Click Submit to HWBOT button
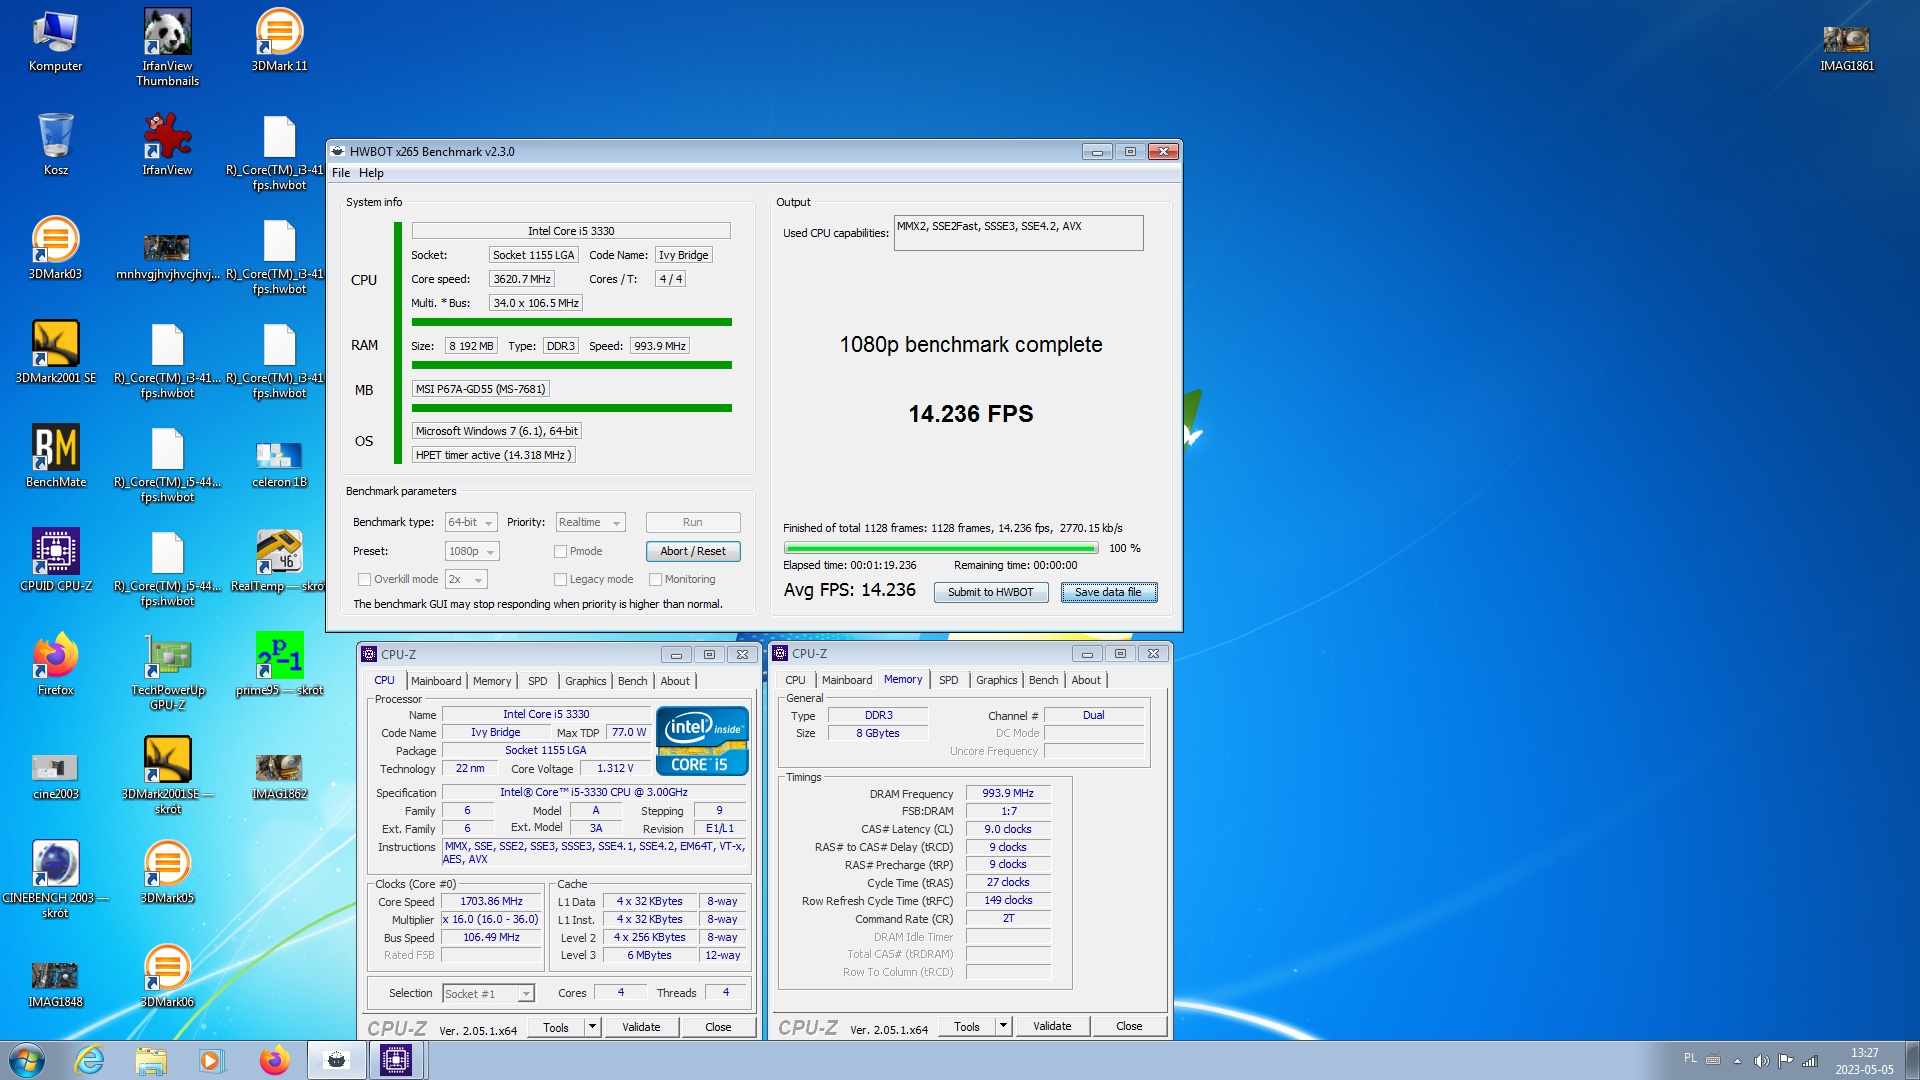Image resolution: width=1920 pixels, height=1080 pixels. [991, 592]
